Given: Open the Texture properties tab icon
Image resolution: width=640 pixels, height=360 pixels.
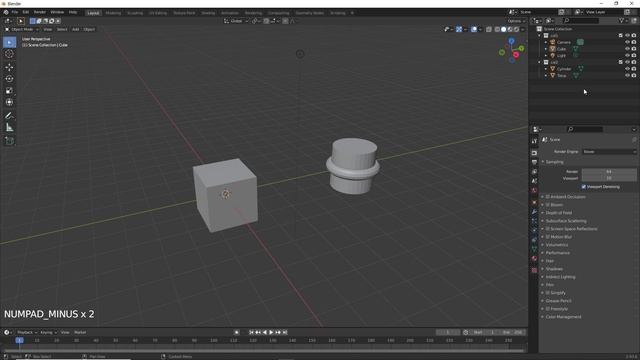Looking at the screenshot, I should point(534,270).
